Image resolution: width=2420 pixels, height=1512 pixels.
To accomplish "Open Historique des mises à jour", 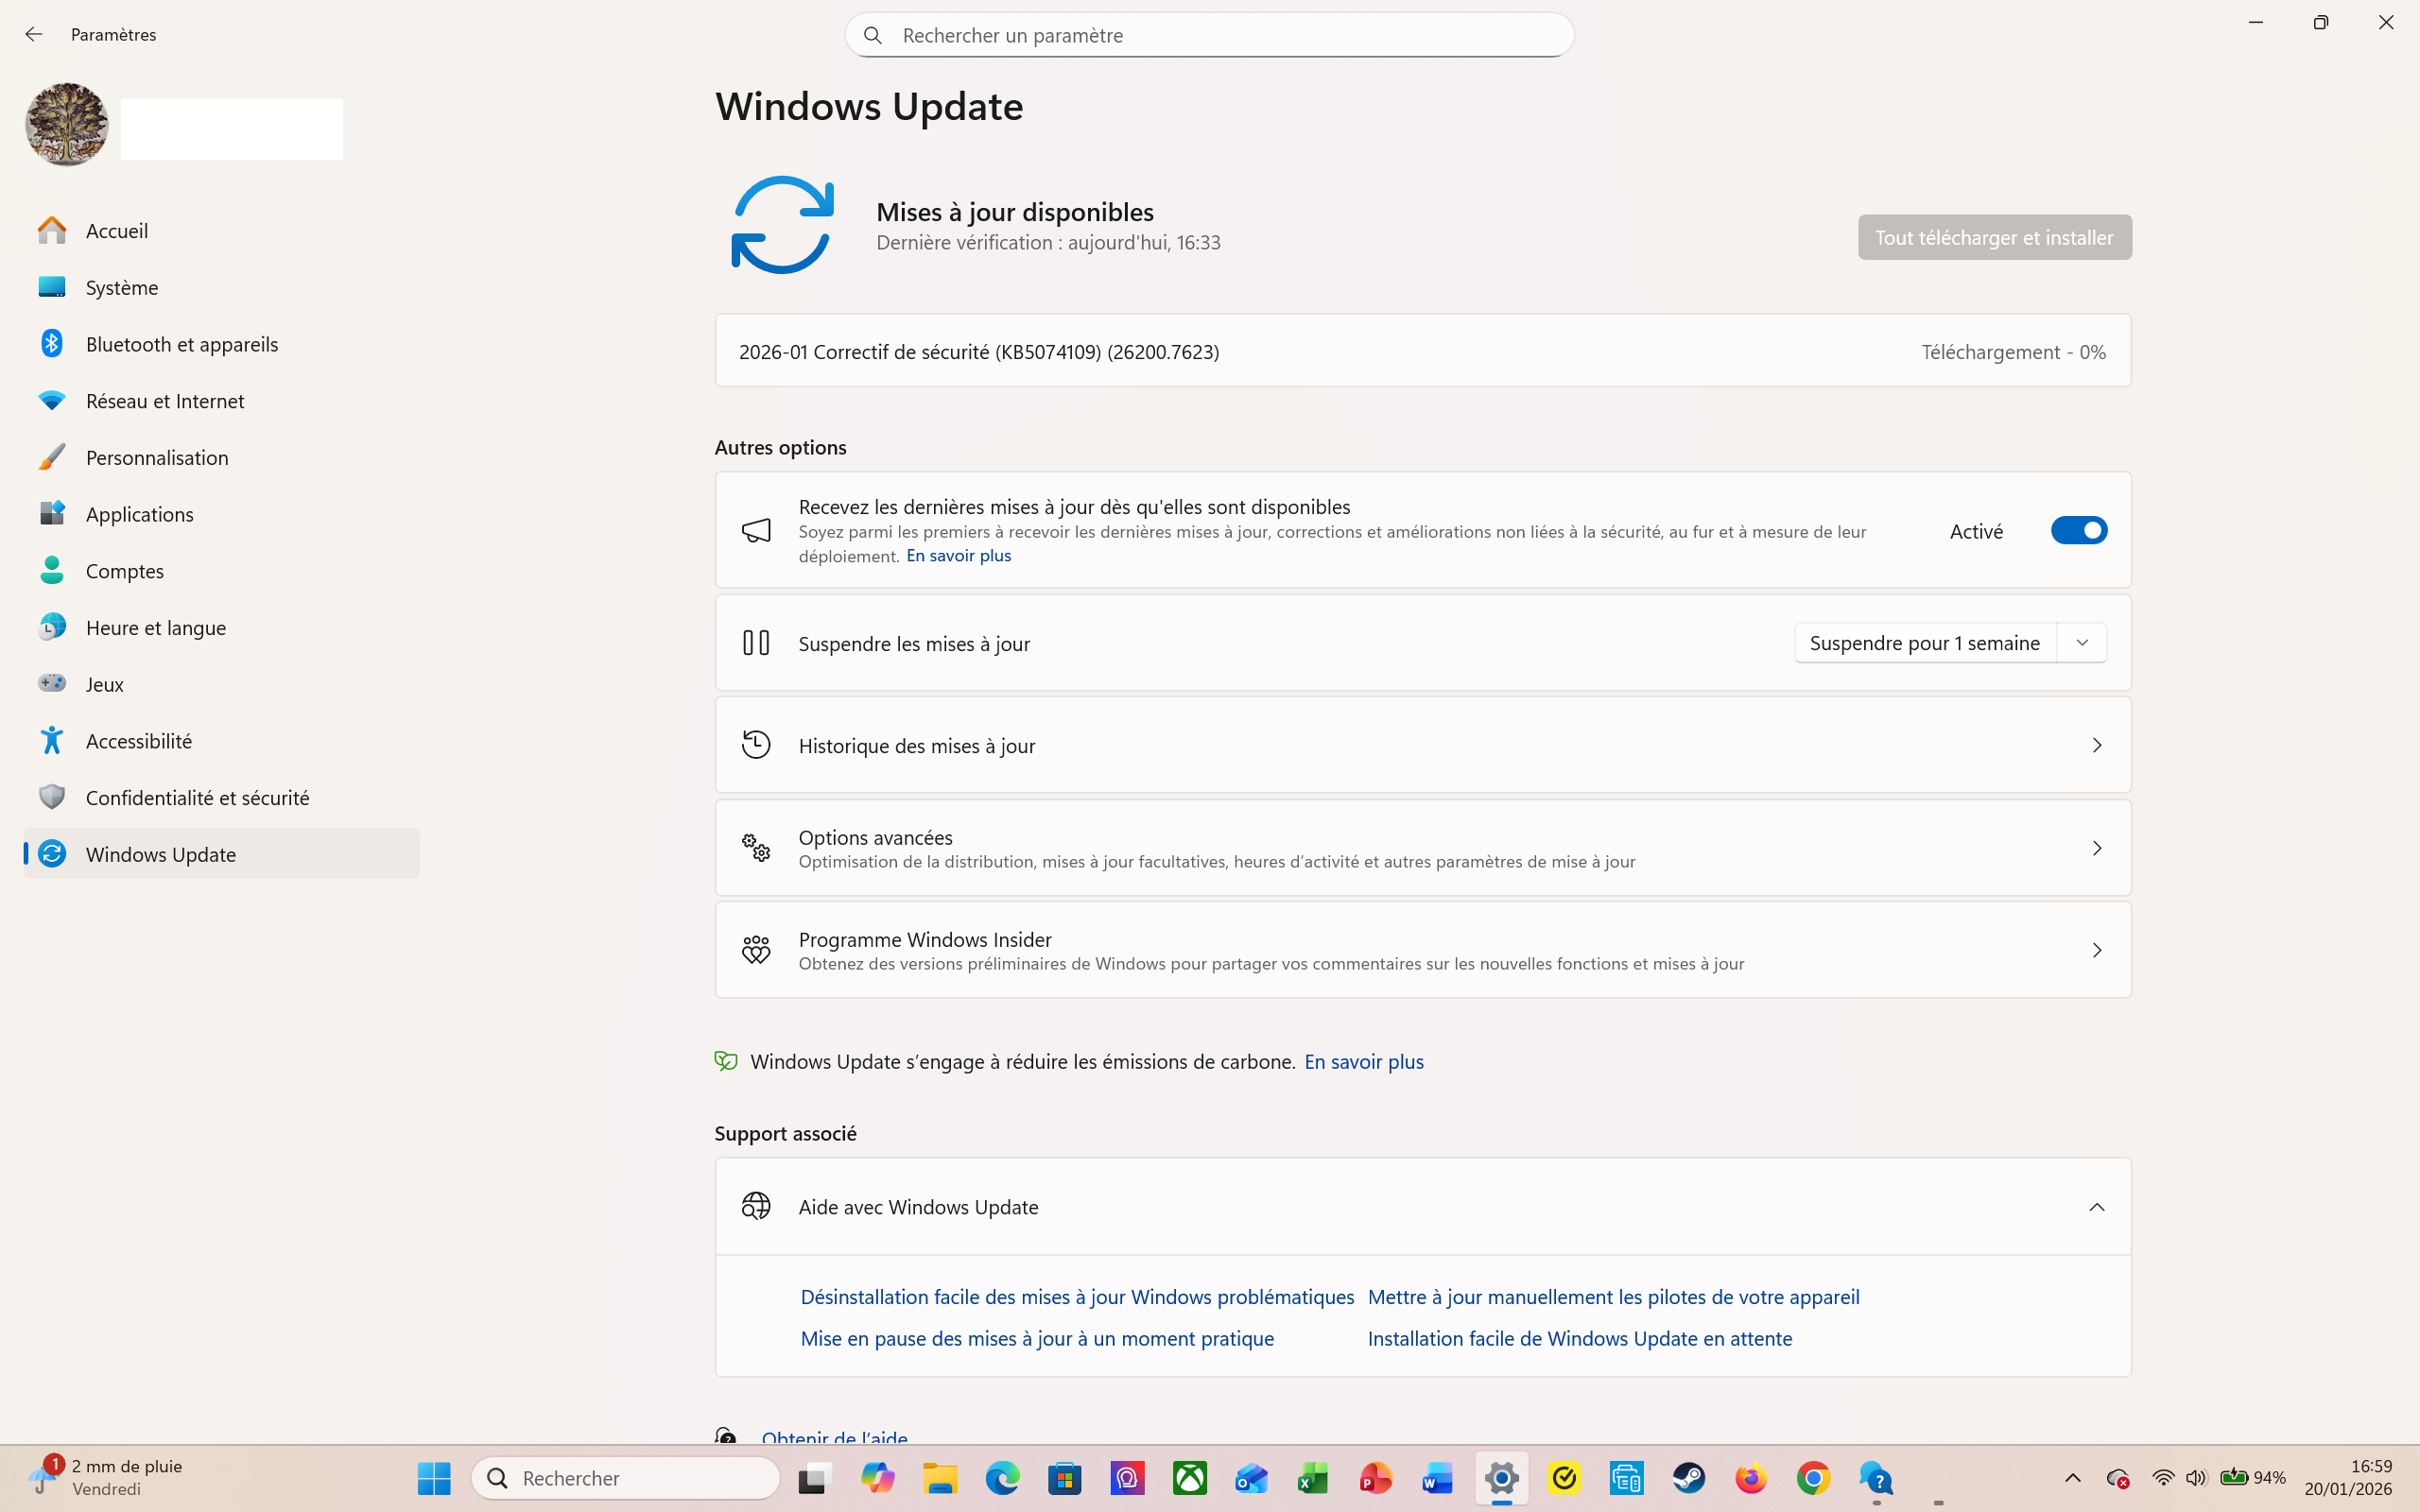I will 1423,745.
